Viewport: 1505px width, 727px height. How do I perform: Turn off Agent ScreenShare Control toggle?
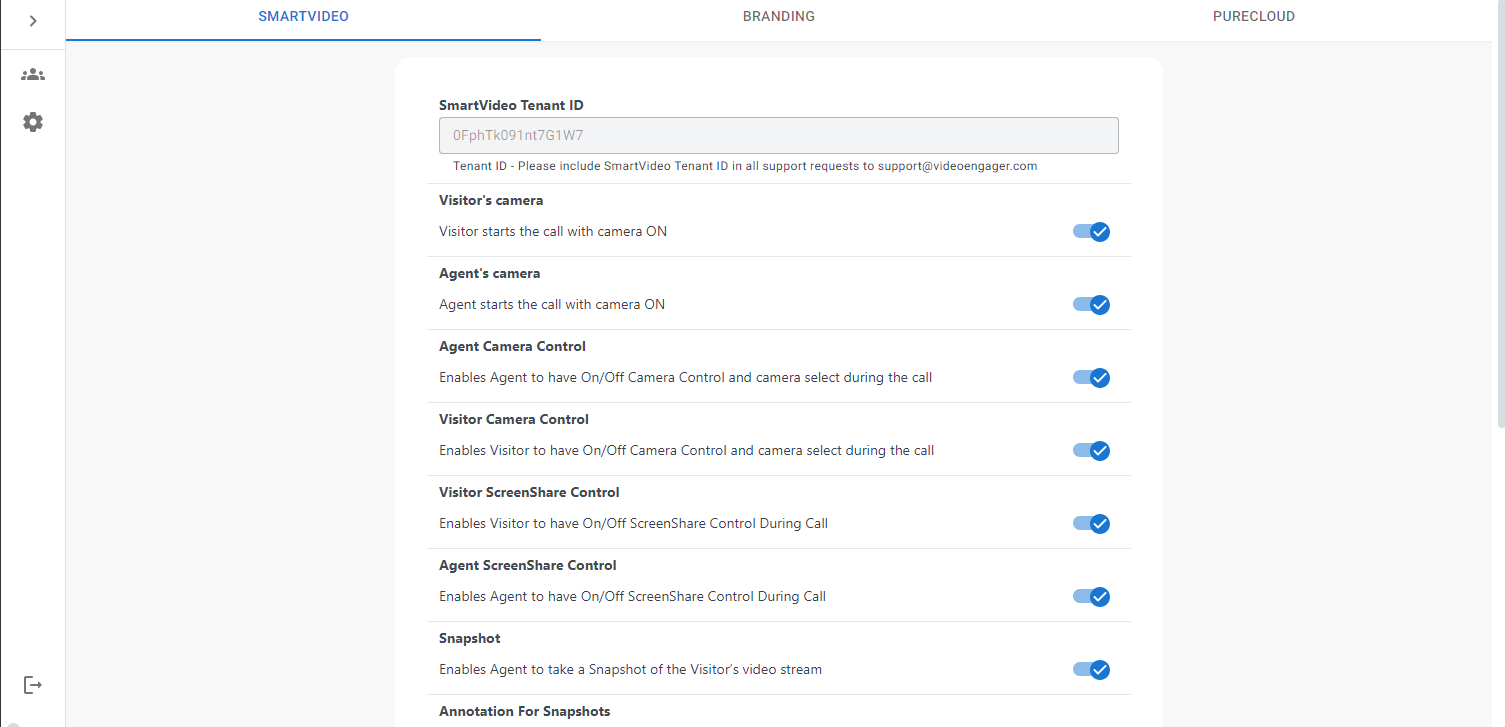point(1091,597)
